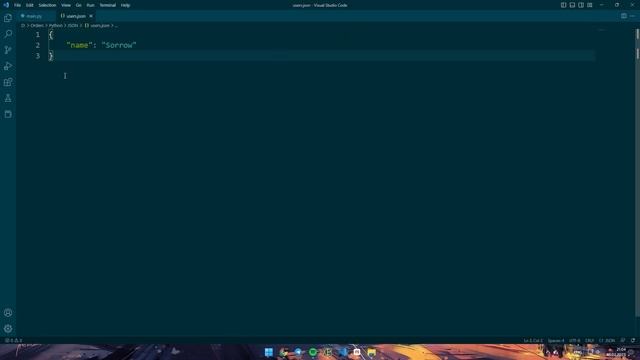This screenshot has width=640, height=360.
Task: Click JSON language mode in status bar
Action: coord(607,340)
